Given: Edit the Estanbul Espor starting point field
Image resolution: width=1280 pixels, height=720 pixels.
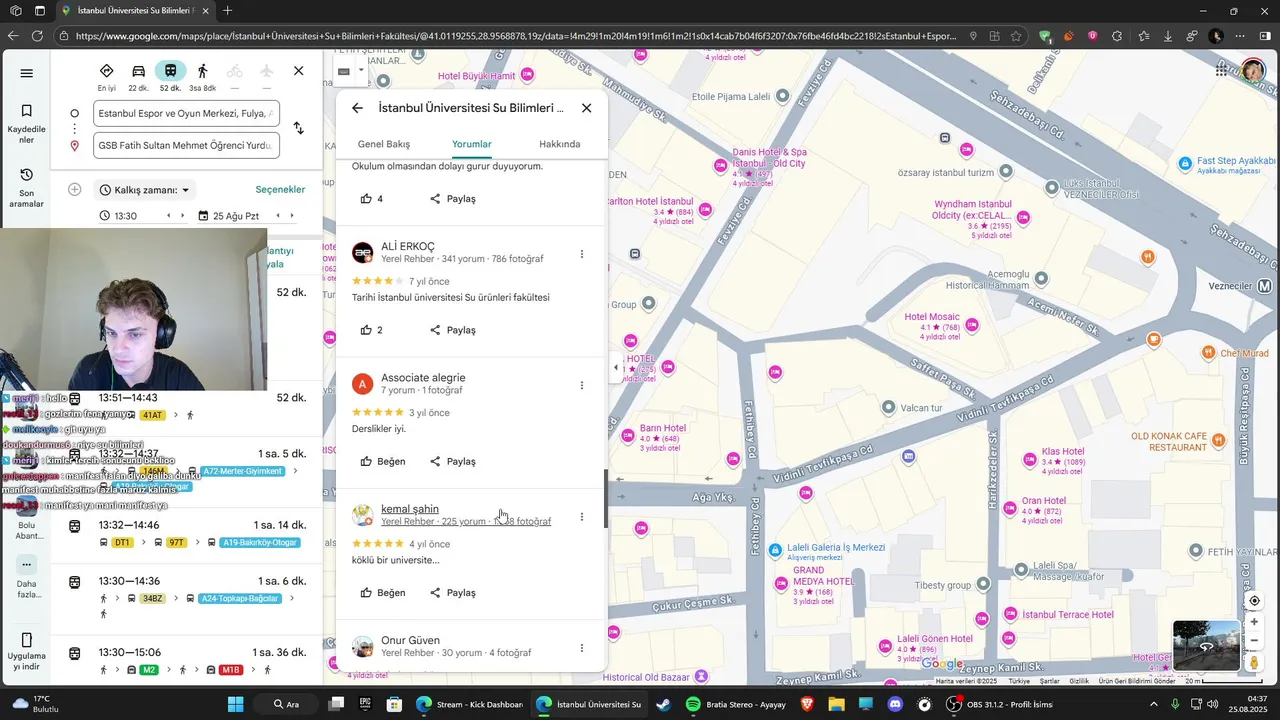Looking at the screenshot, I should pos(186,113).
